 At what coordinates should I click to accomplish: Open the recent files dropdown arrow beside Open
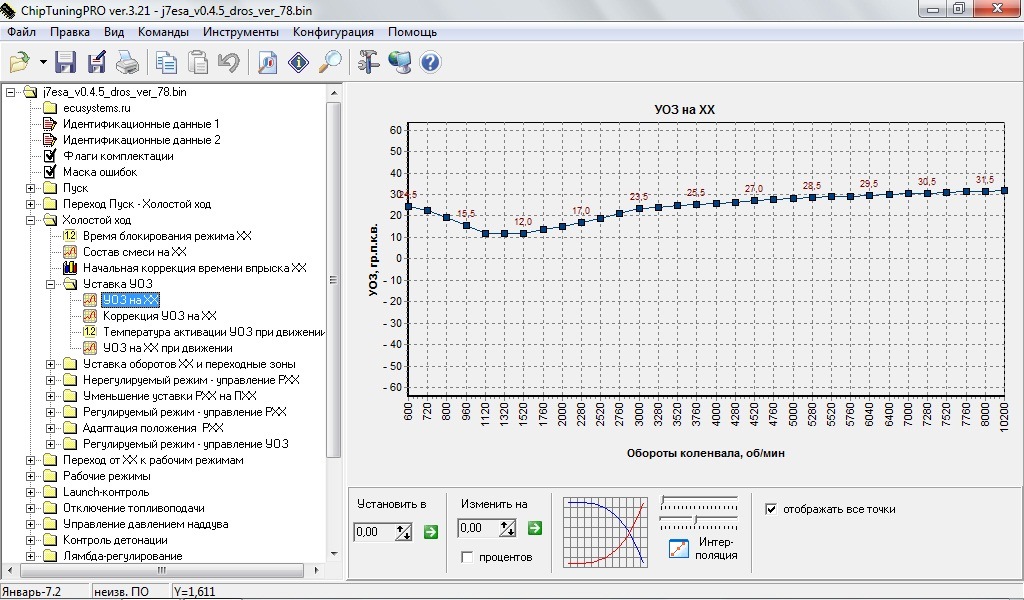[43, 62]
